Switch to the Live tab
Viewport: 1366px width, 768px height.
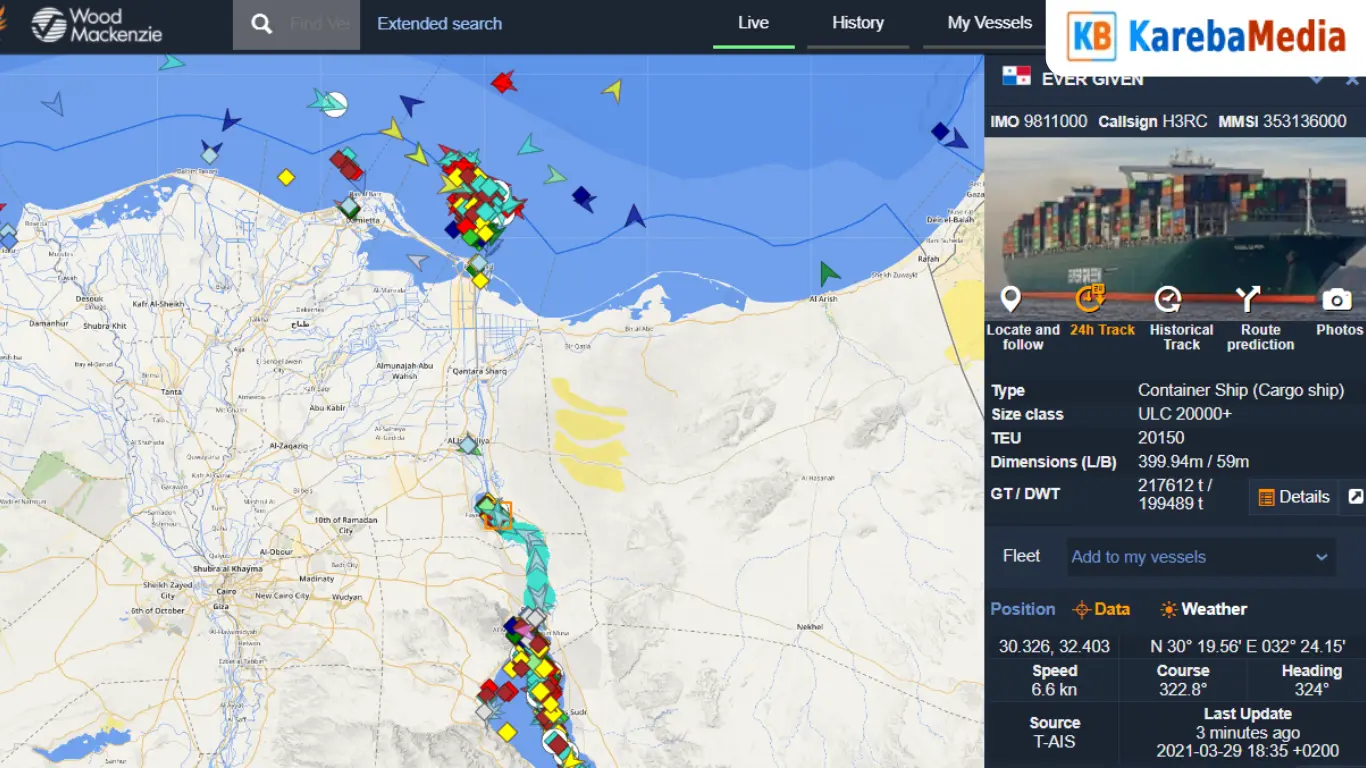click(753, 23)
